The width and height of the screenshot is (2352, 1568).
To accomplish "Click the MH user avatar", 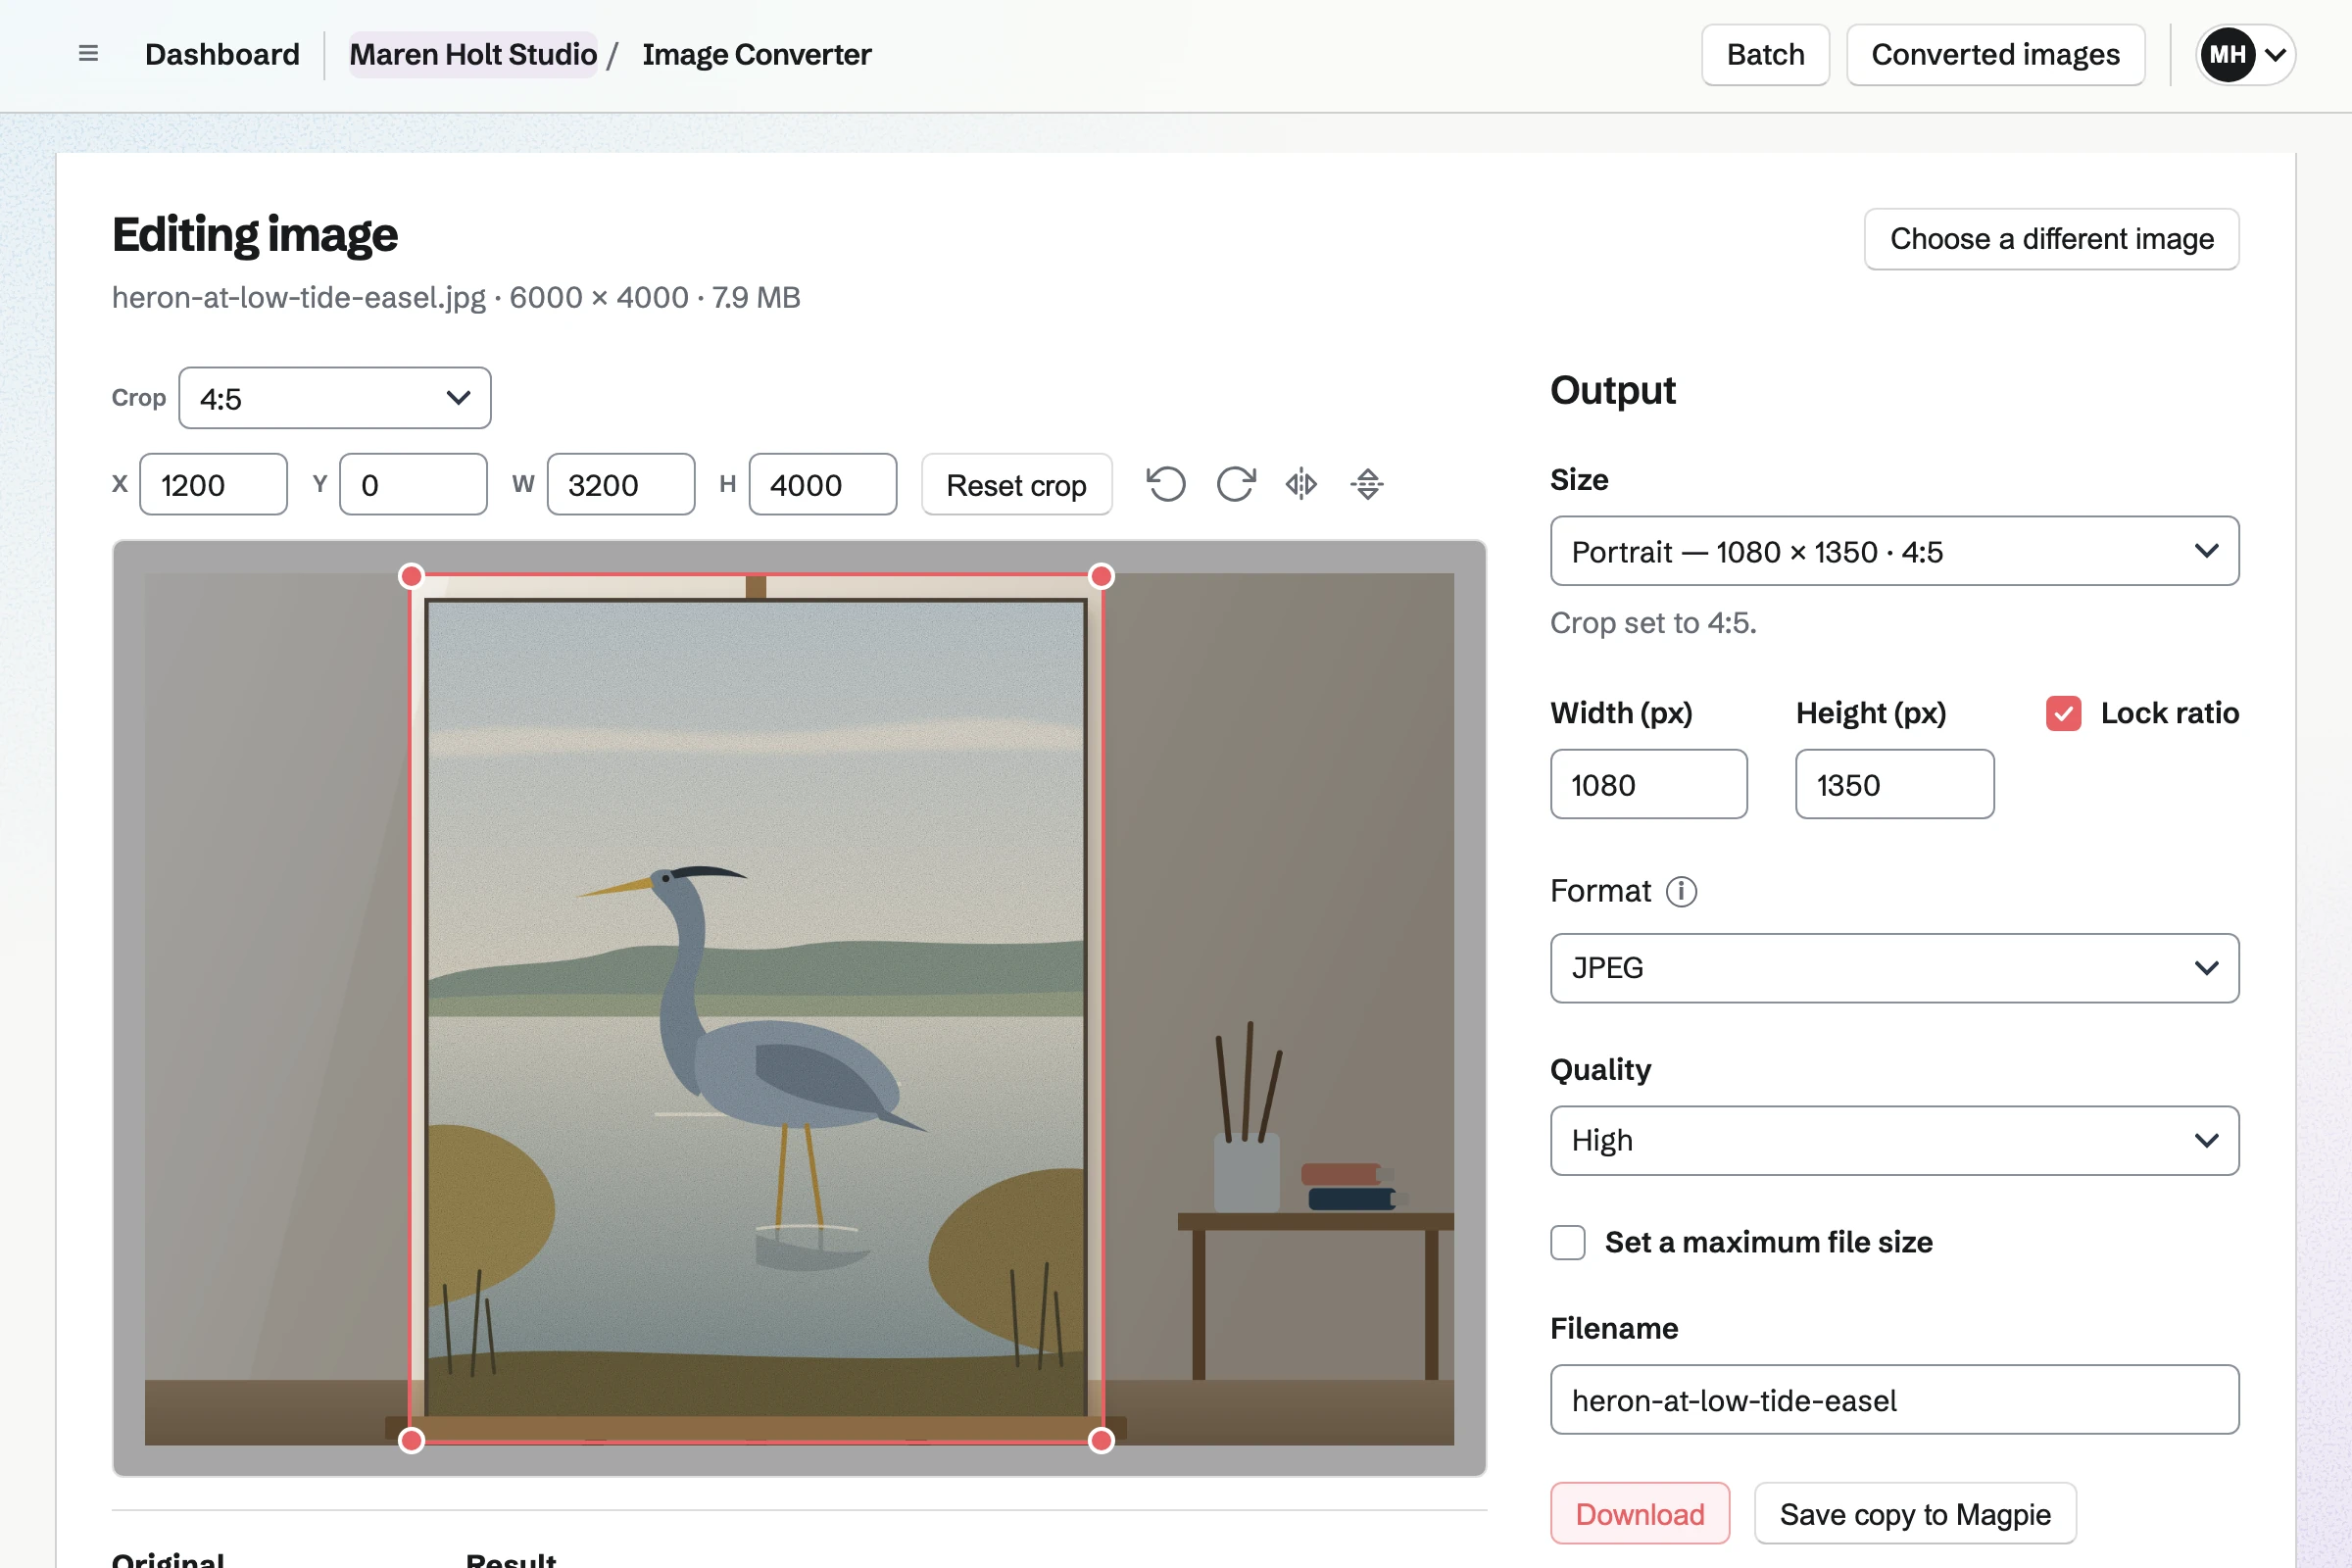I will 2227,54.
